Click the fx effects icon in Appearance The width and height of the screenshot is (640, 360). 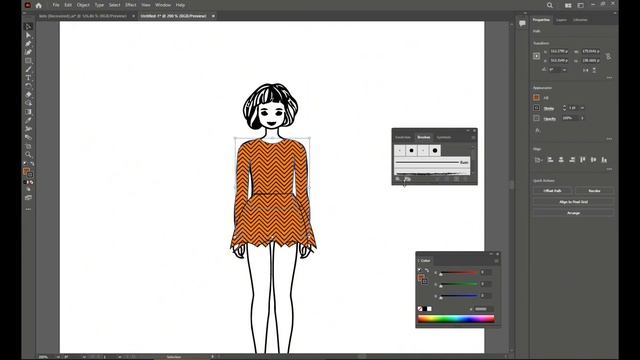[538, 131]
